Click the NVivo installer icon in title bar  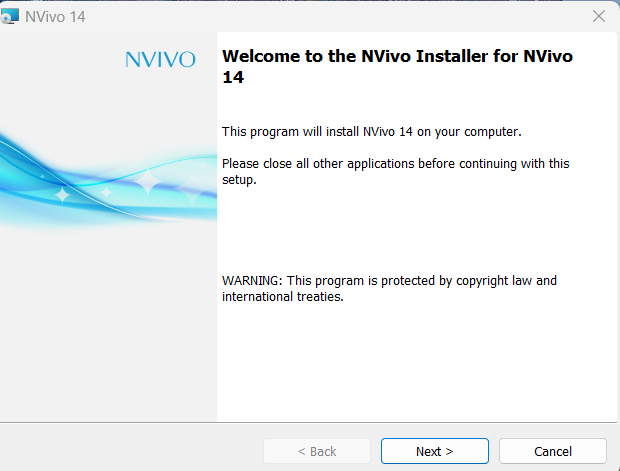point(11,16)
